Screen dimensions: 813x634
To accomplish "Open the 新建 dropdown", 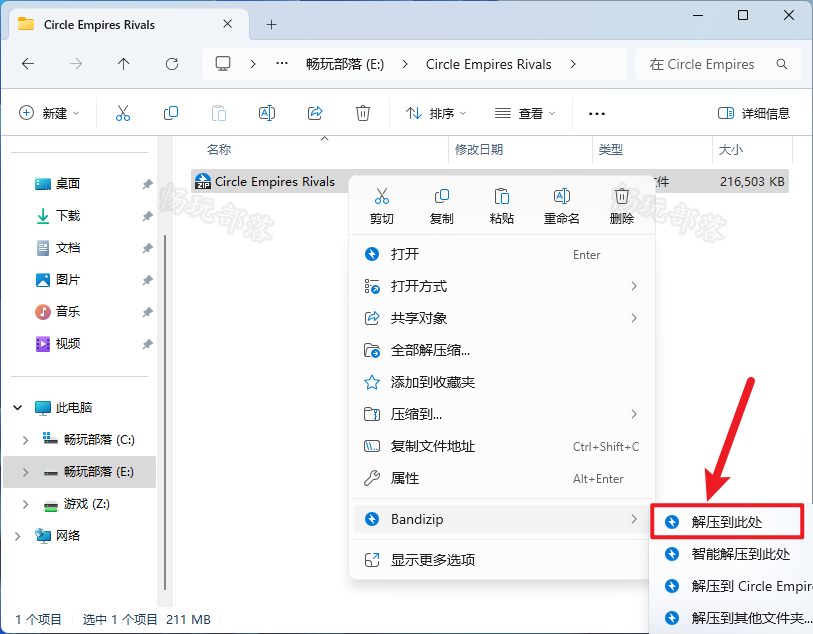I will (x=49, y=113).
